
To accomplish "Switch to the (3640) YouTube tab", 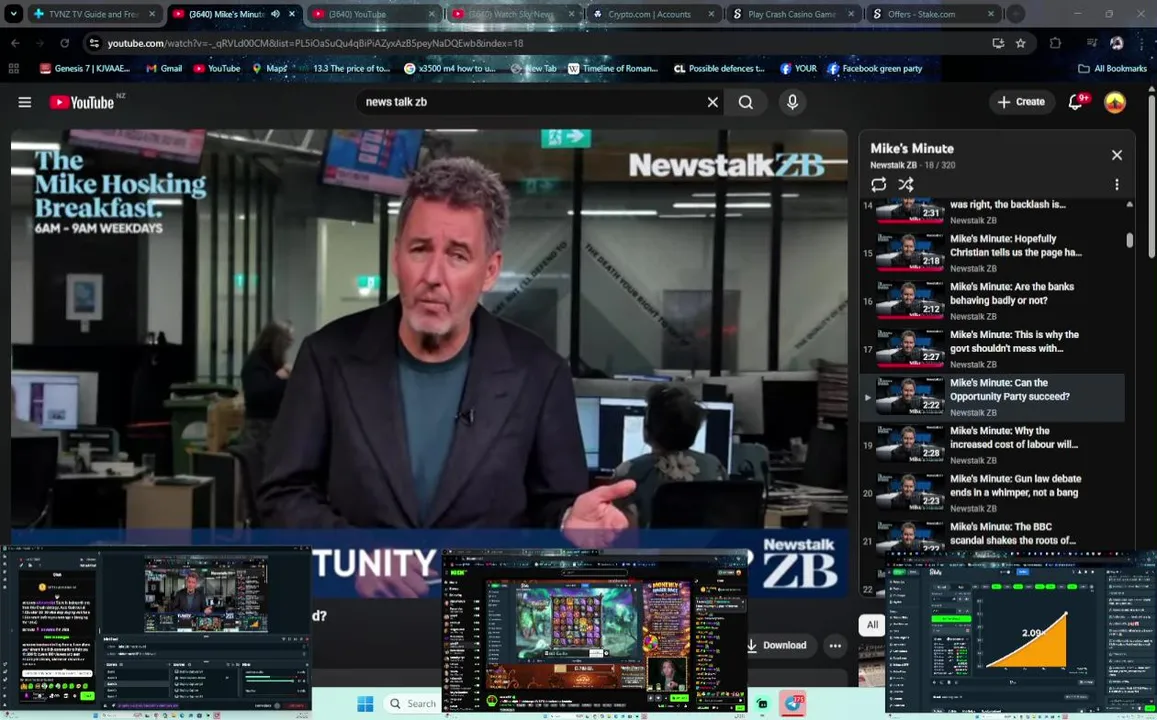I will [367, 14].
